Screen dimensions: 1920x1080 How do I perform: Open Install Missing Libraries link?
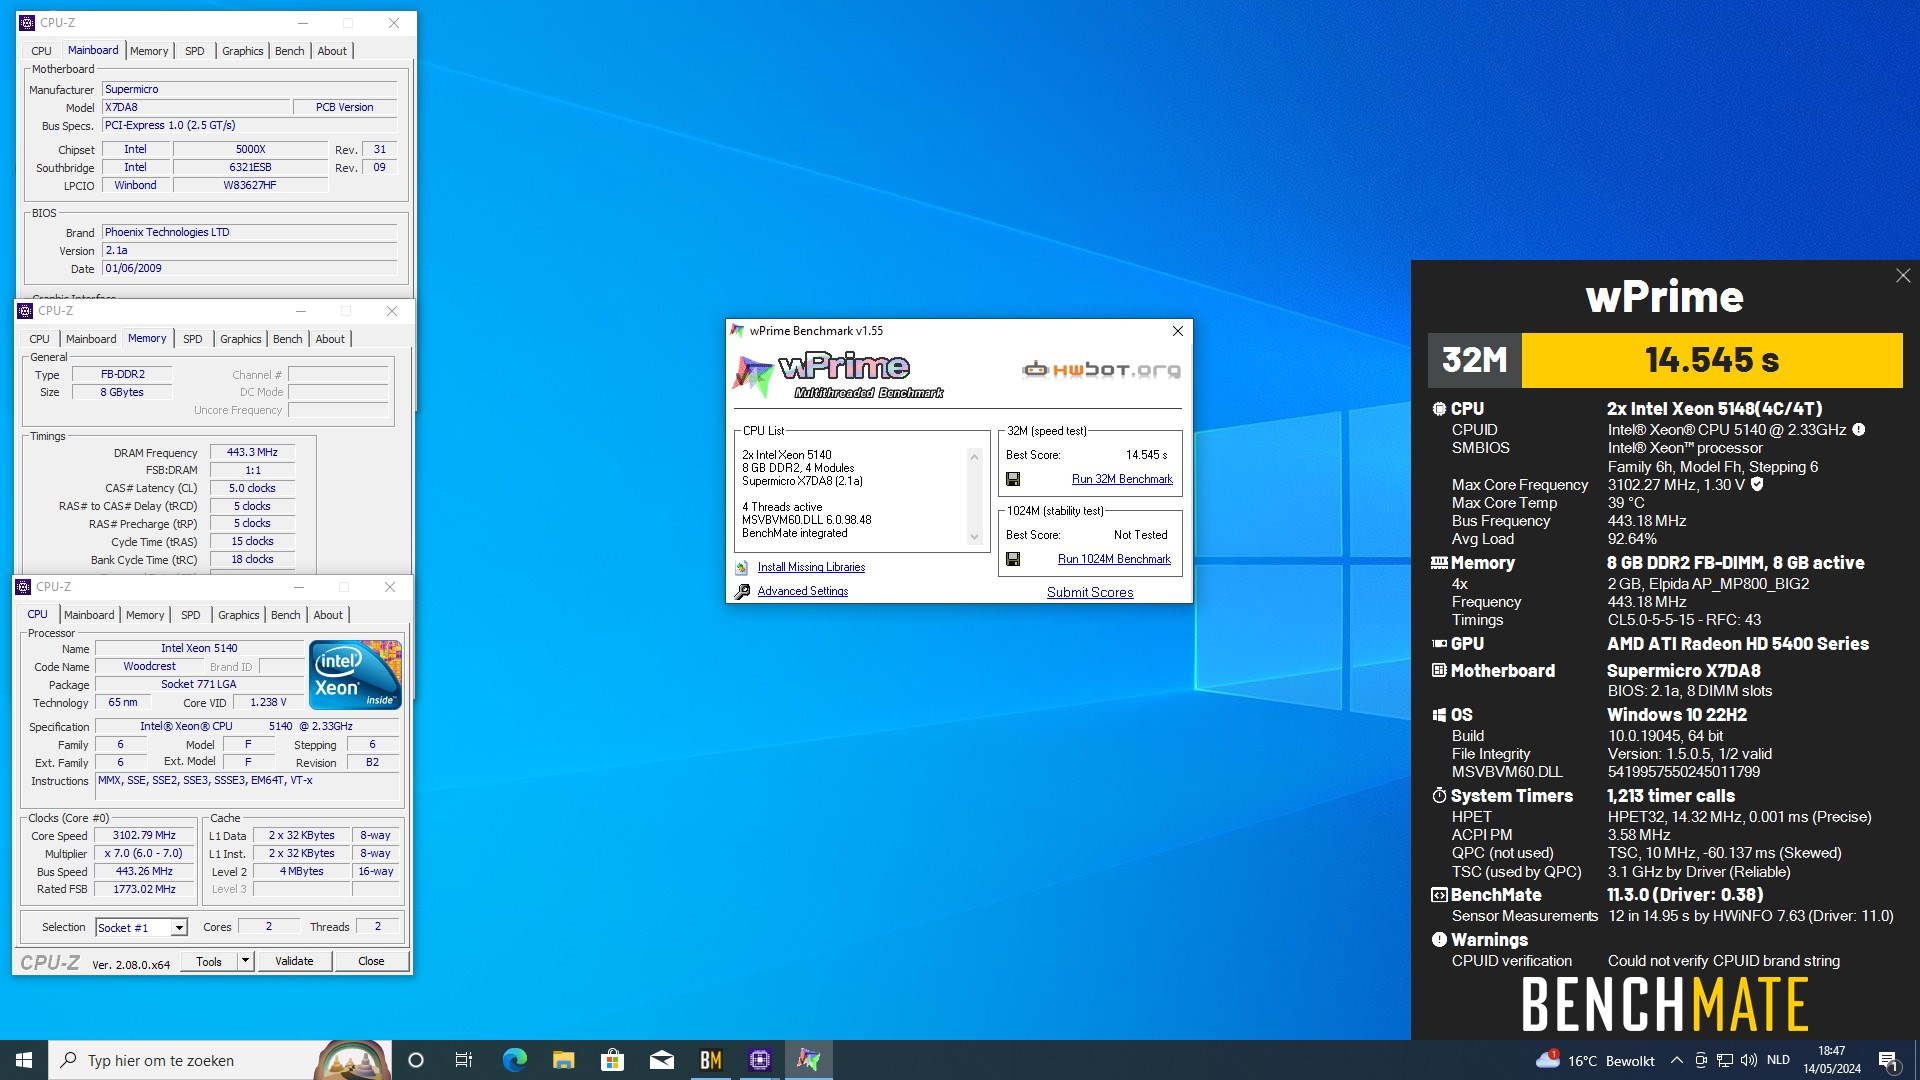(x=811, y=567)
